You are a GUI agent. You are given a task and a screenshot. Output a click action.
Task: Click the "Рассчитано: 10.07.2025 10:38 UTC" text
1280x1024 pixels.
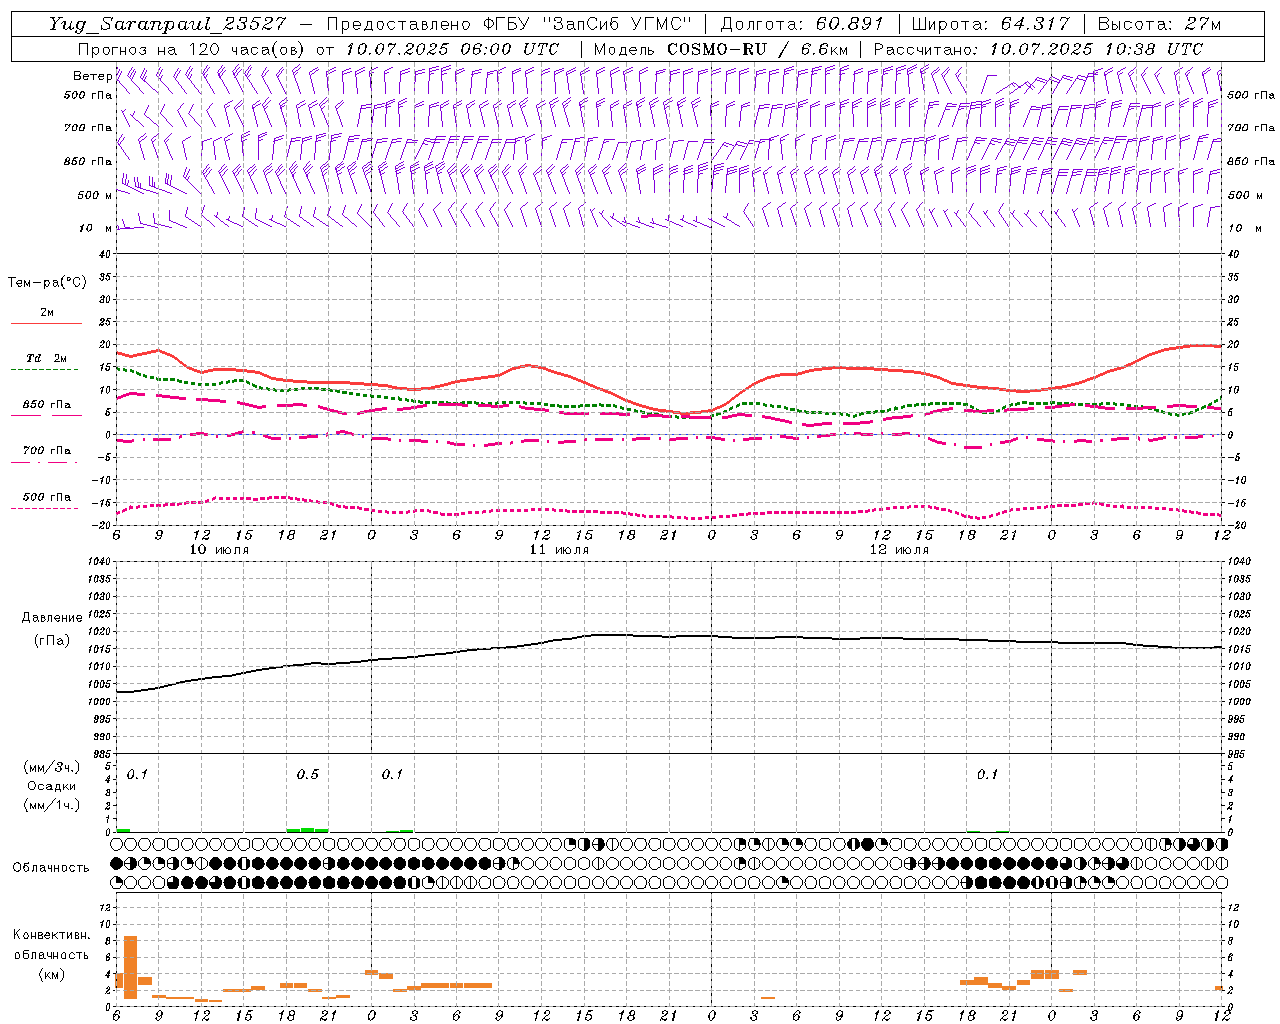(x=1038, y=49)
